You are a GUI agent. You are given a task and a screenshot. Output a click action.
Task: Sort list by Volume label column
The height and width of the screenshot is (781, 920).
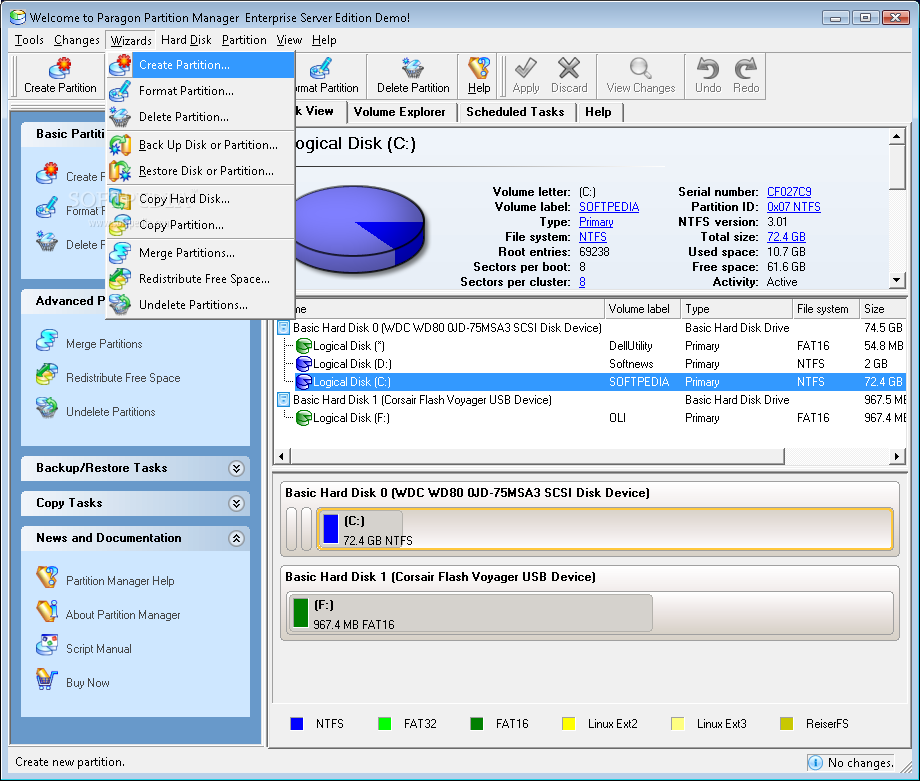[642, 309]
